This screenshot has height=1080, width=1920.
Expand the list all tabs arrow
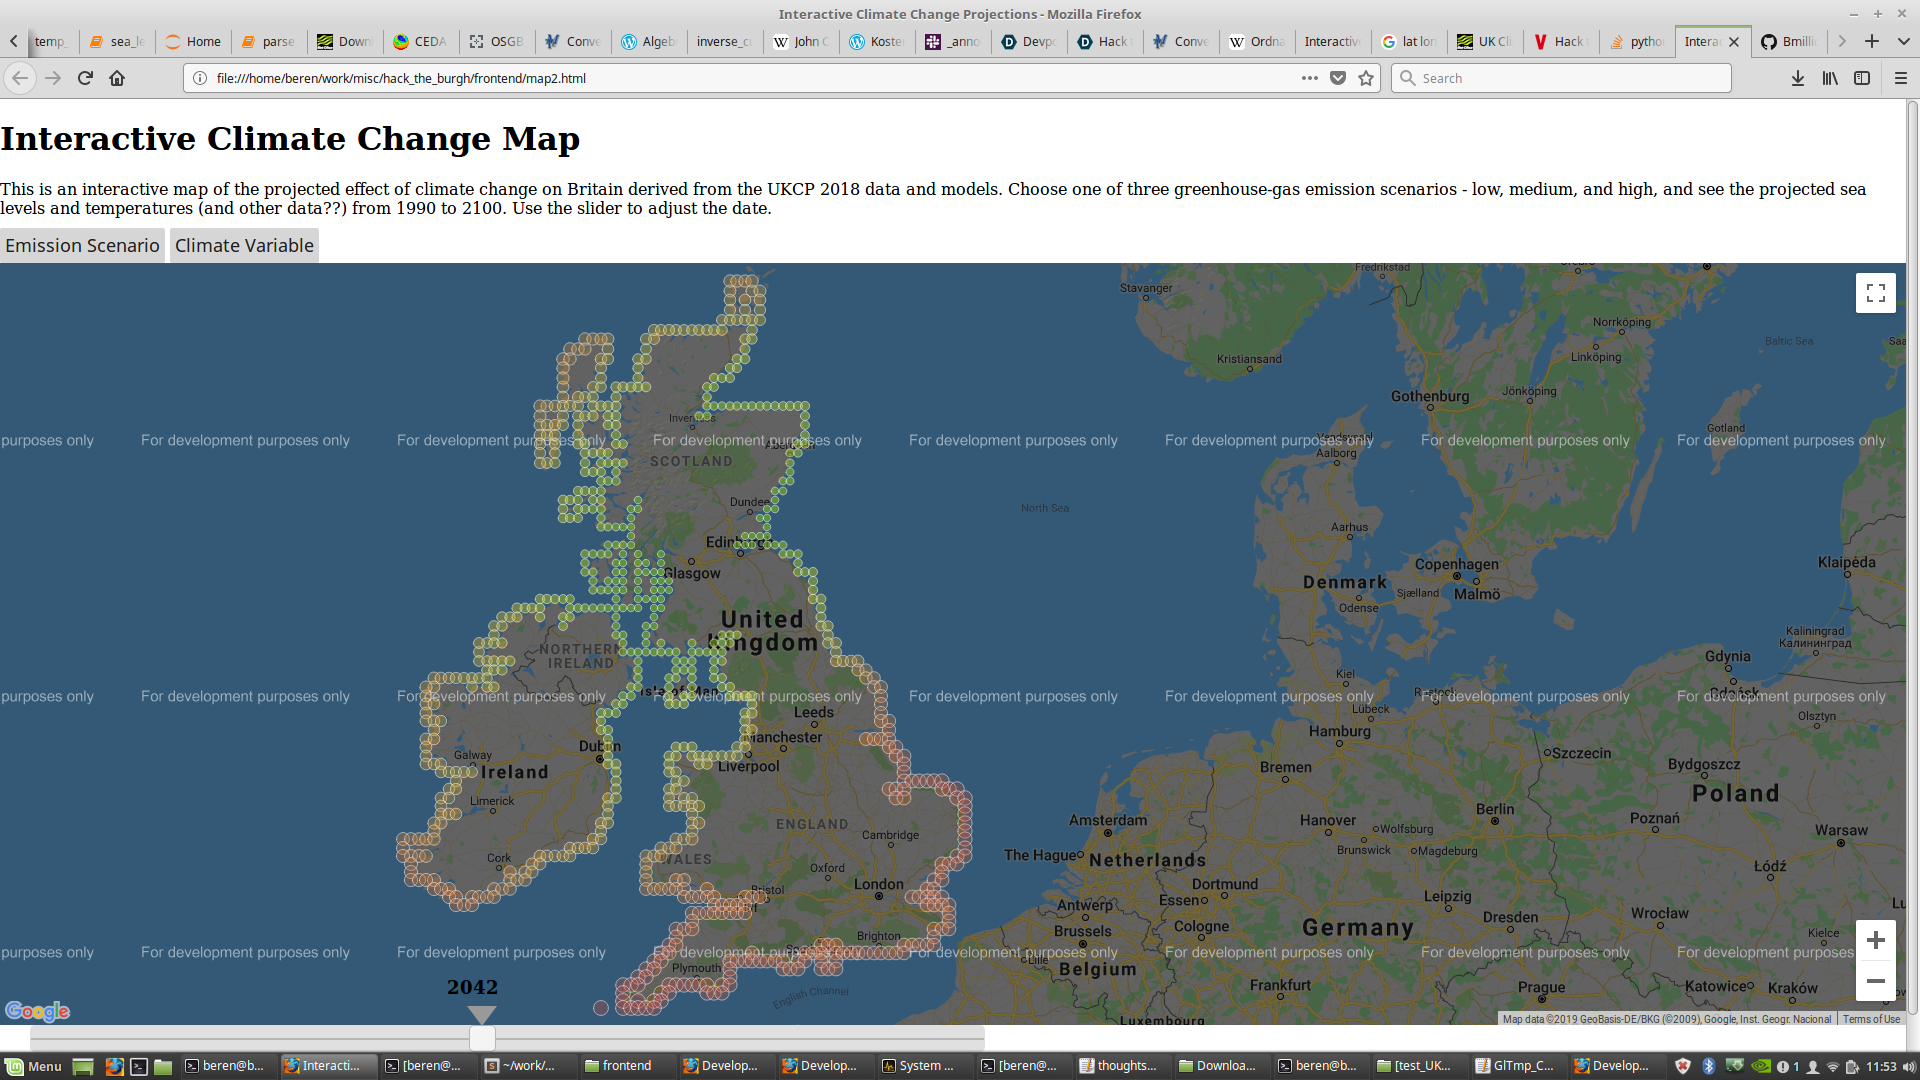click(1904, 41)
